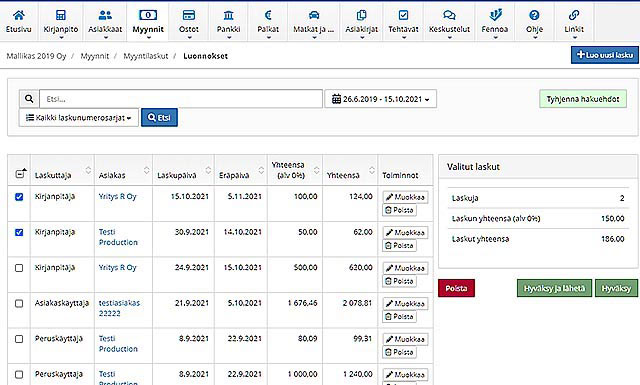Viewport: 640px width, 385px height.
Task: Open Palkat euro icon
Action: (x=268, y=15)
